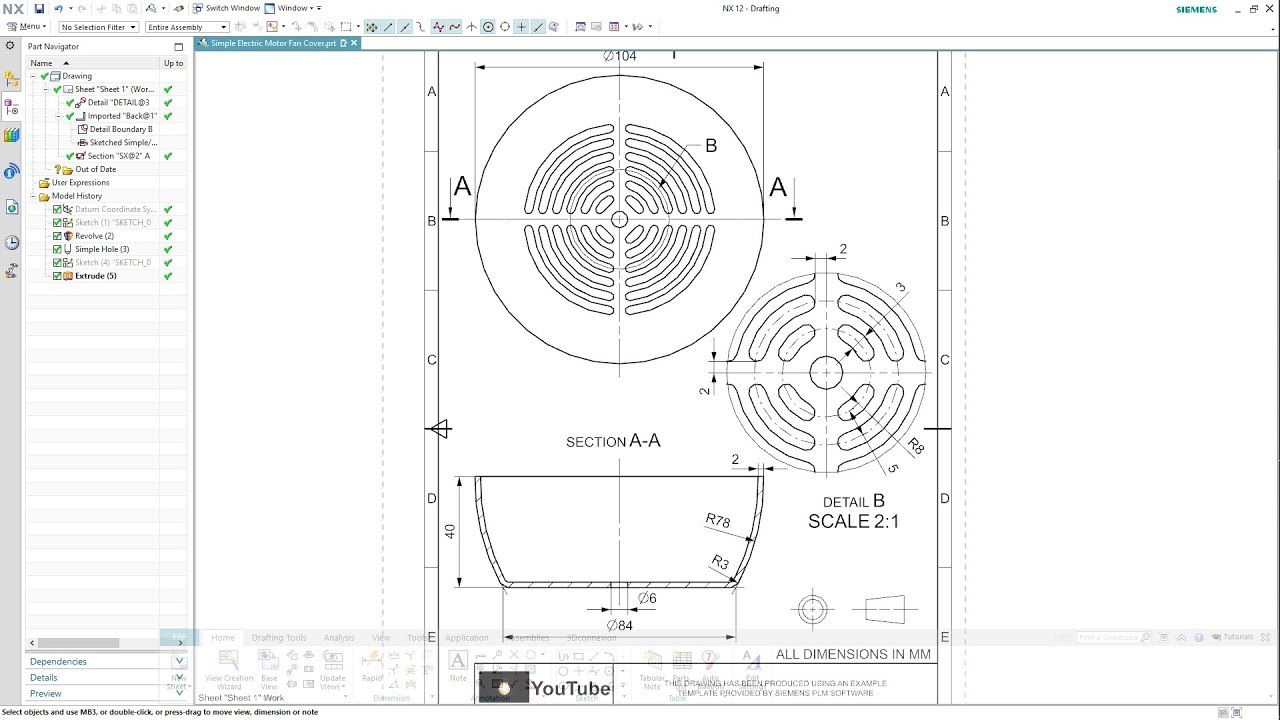
Task: Collapse the Model History folder
Action: coord(33,196)
